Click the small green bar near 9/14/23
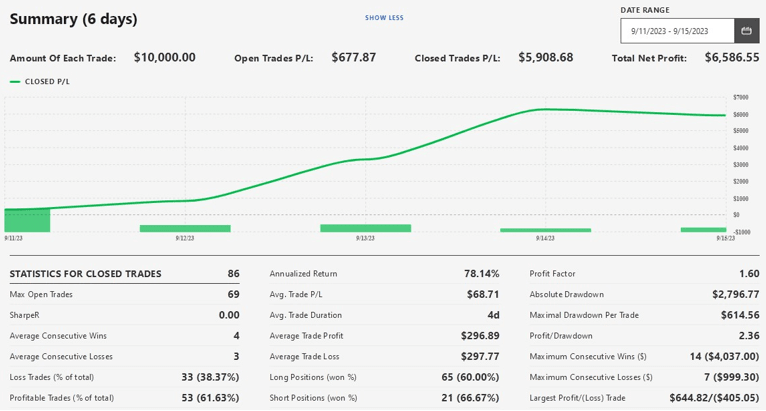Image resolution: width=766 pixels, height=411 pixels. (x=545, y=230)
